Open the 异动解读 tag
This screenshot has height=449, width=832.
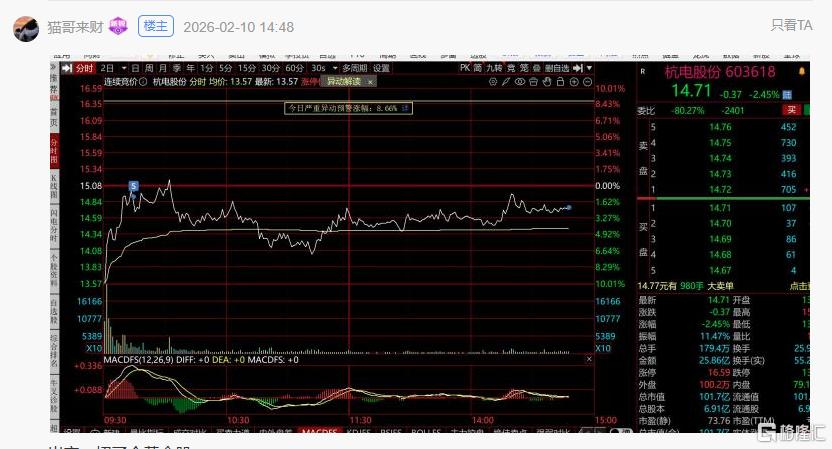[x=344, y=81]
